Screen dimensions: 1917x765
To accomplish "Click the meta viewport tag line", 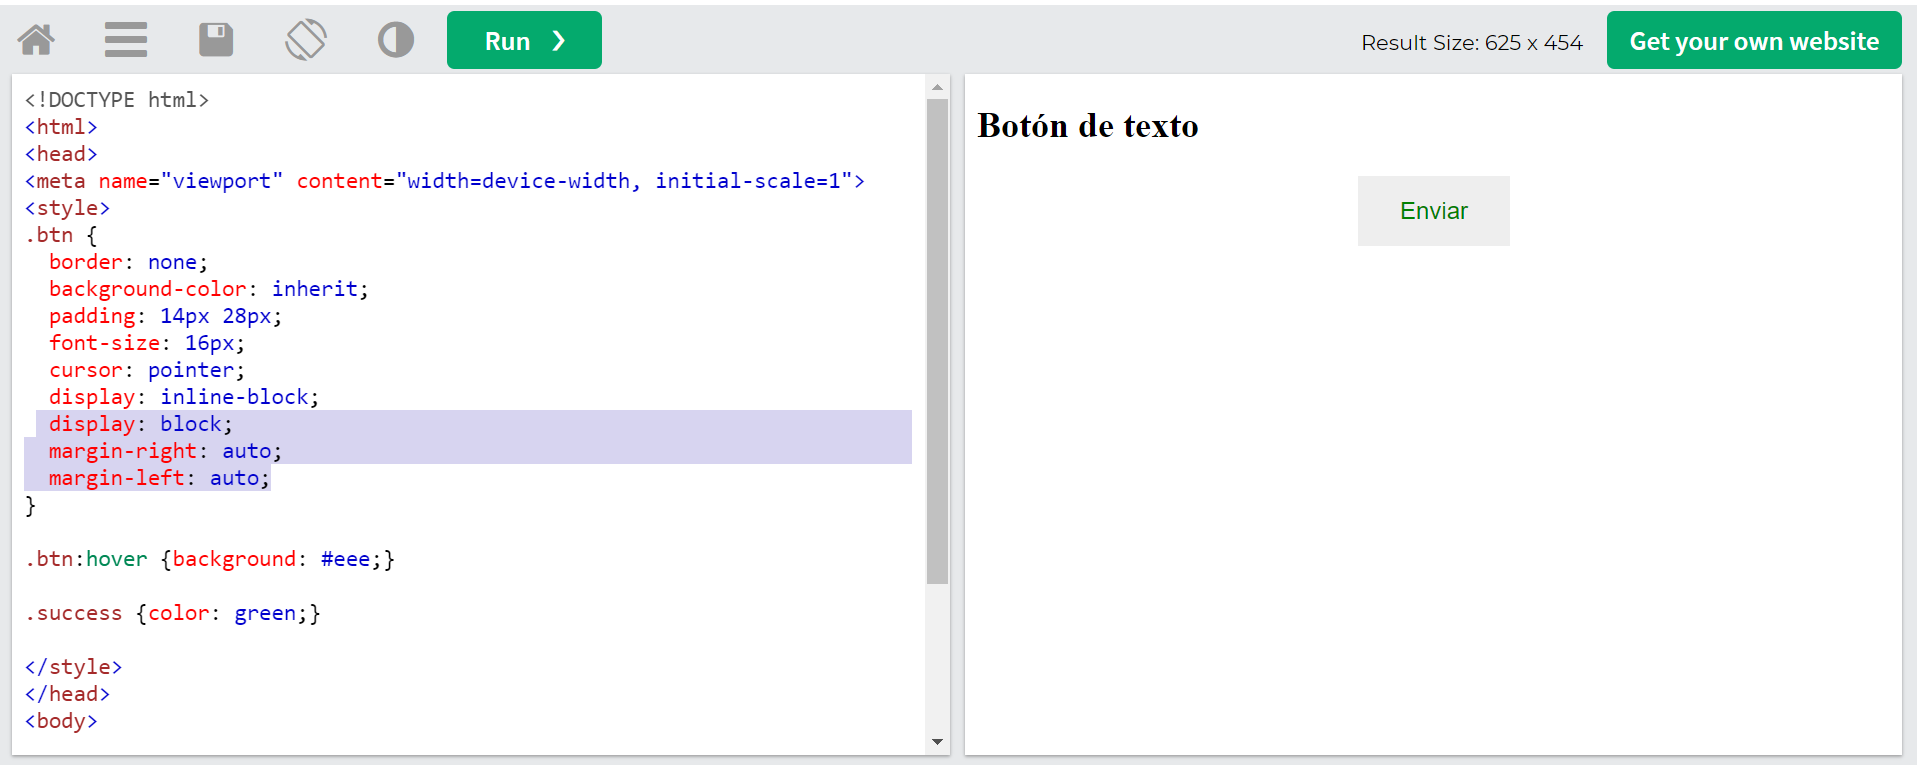I will tap(444, 181).
